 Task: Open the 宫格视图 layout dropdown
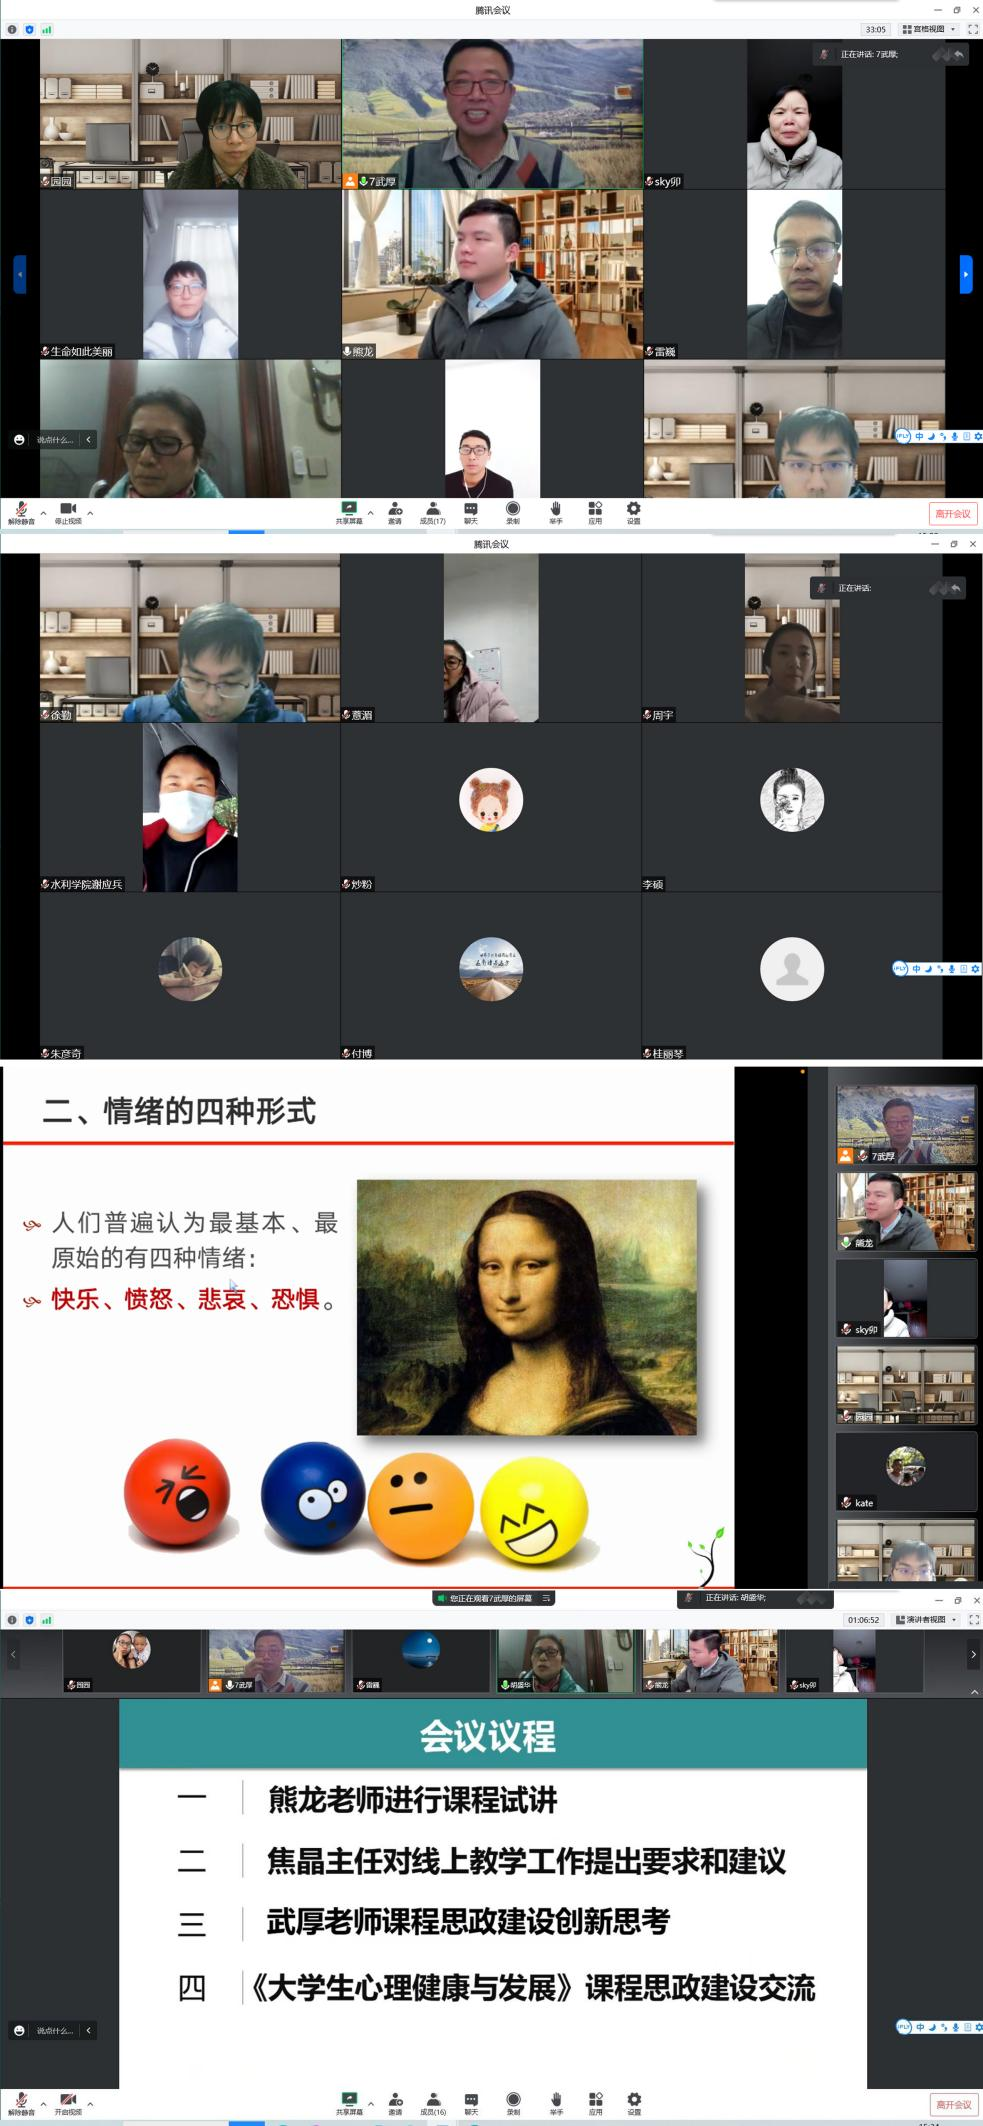tap(928, 29)
